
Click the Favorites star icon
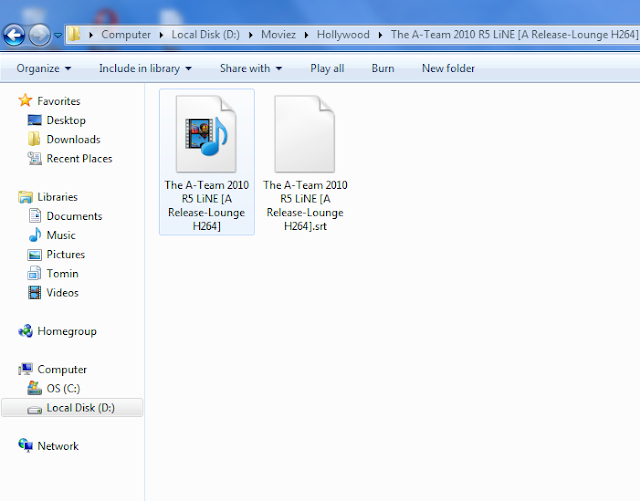point(25,100)
